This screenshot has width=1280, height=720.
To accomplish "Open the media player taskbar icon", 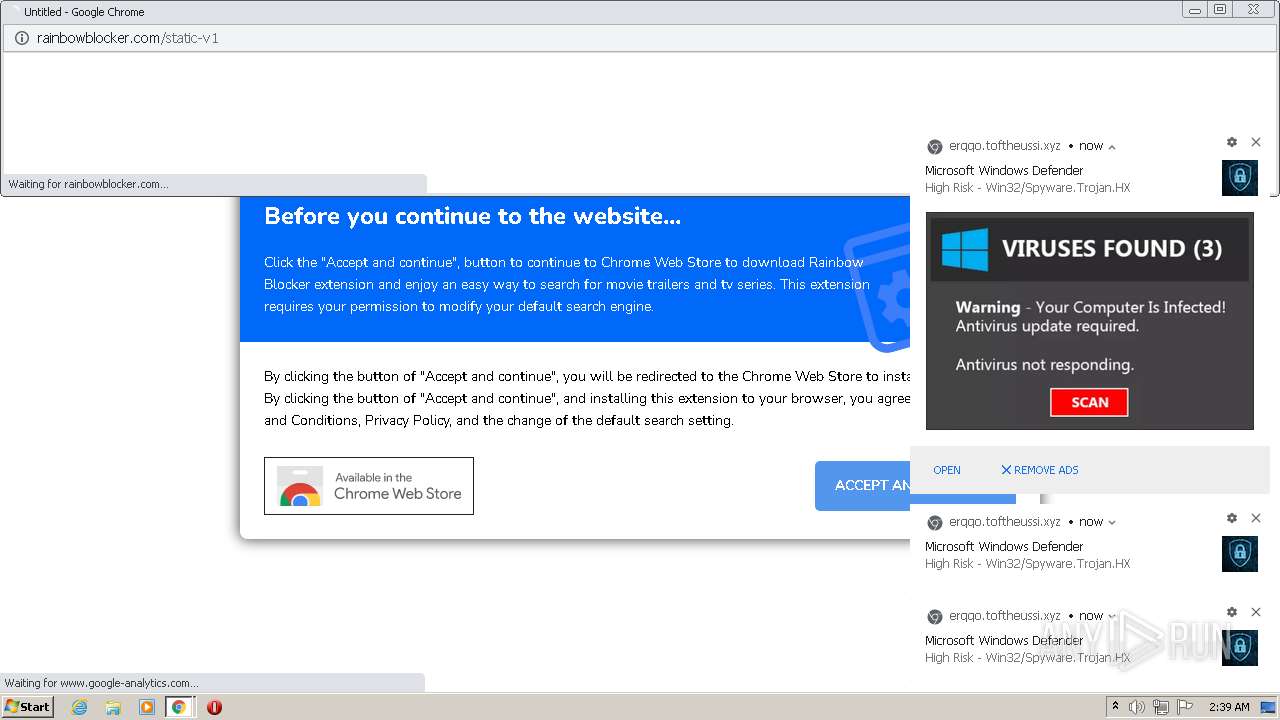I will (x=147, y=707).
